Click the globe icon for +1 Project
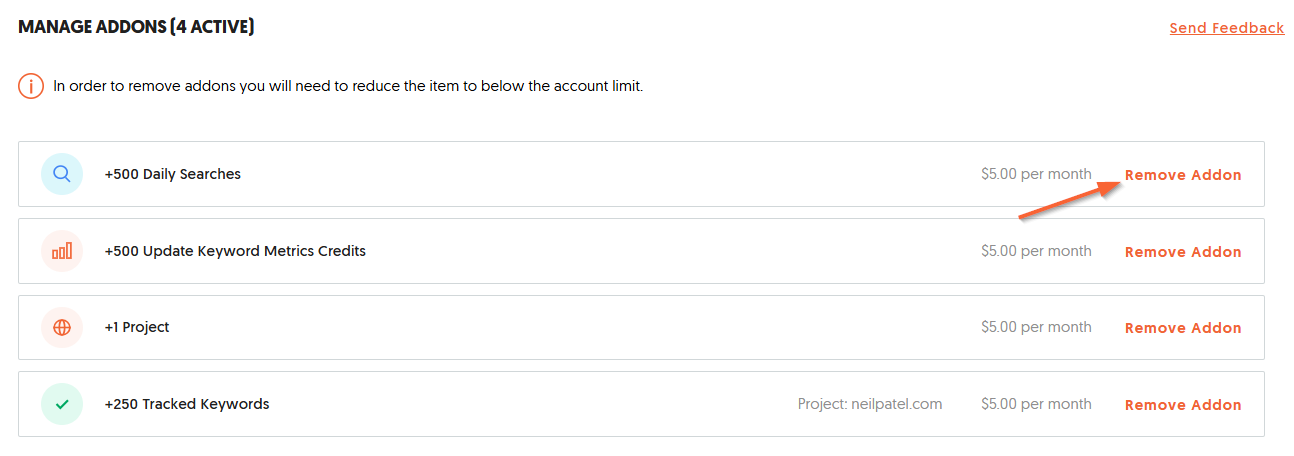Image resolution: width=1294 pixels, height=456 pixels. 62,328
